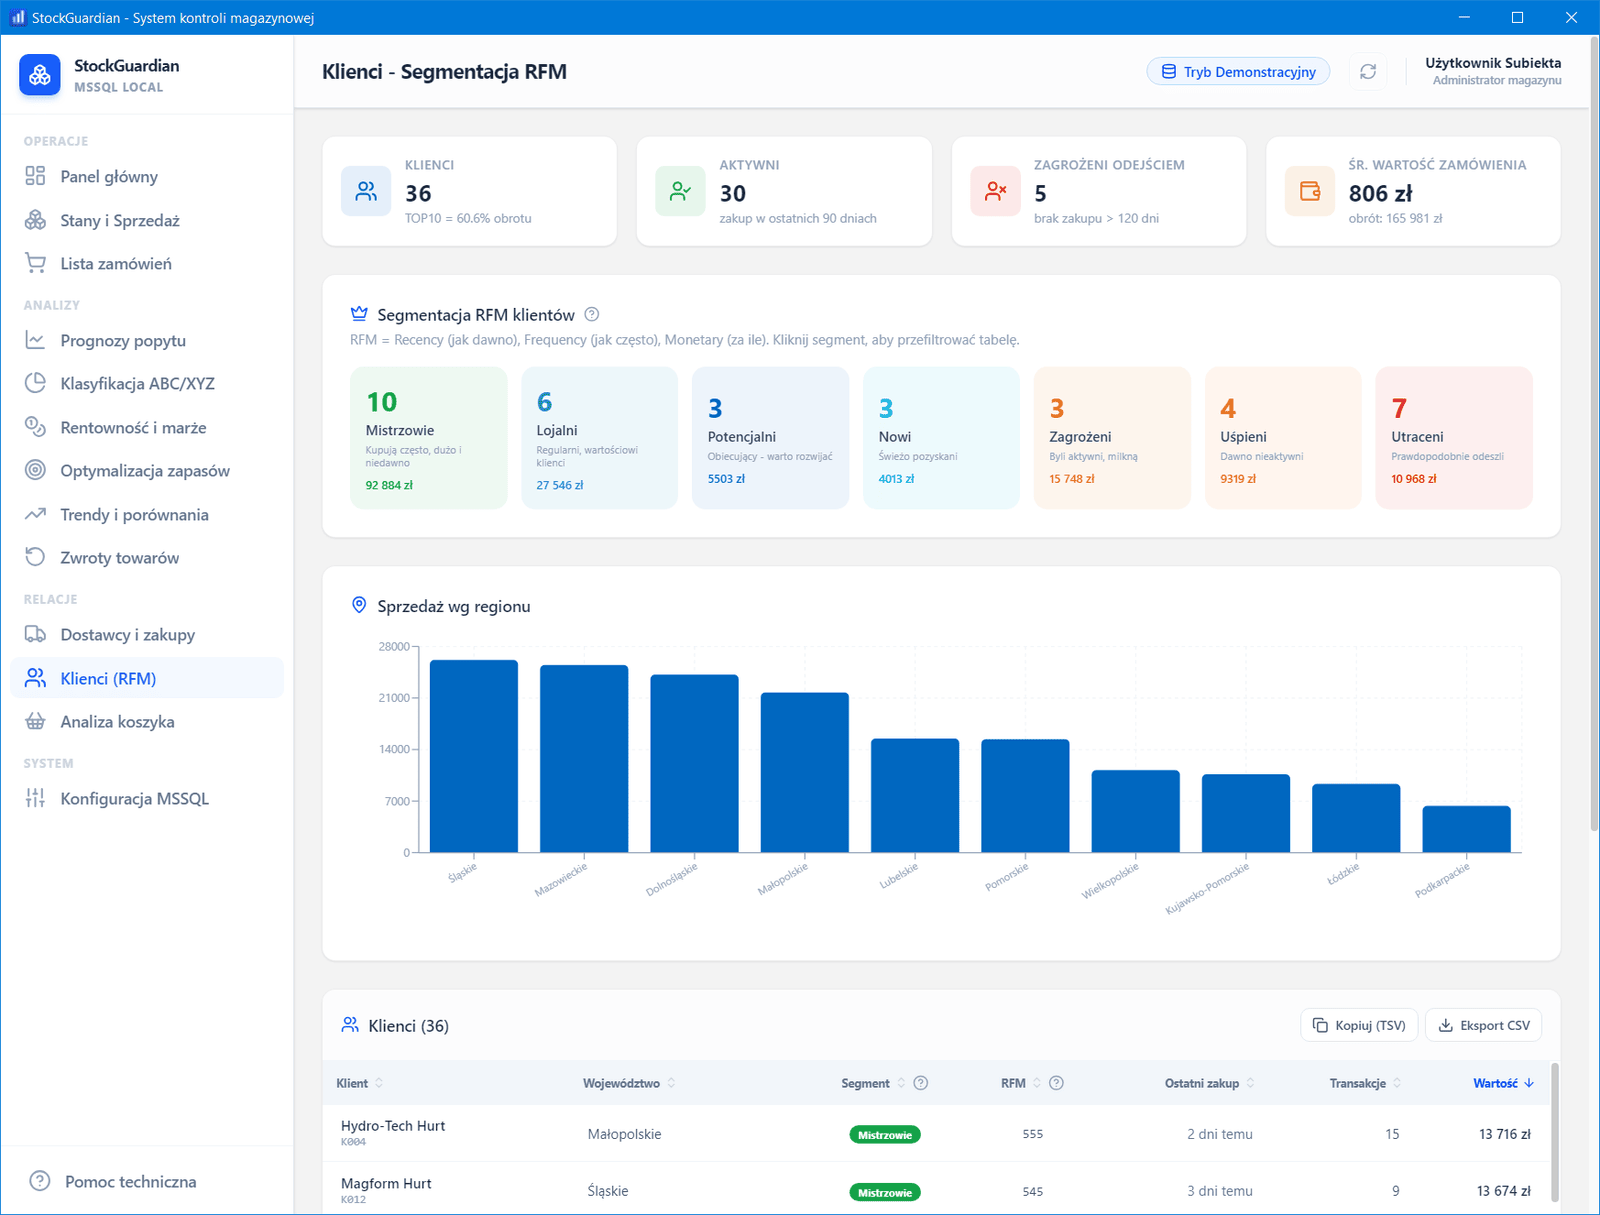1600x1215 pixels.
Task: Click the Lista zamówień cart icon
Action: coord(35,263)
